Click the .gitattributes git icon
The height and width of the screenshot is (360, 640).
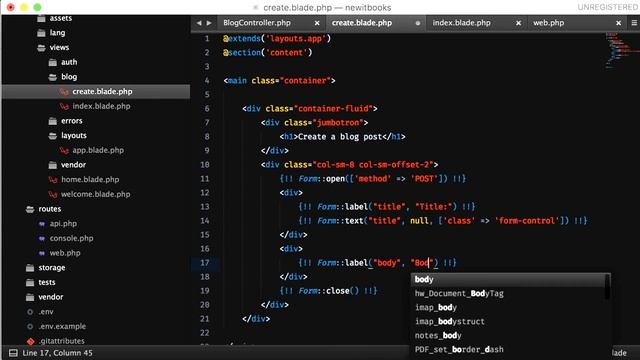pos(31,341)
